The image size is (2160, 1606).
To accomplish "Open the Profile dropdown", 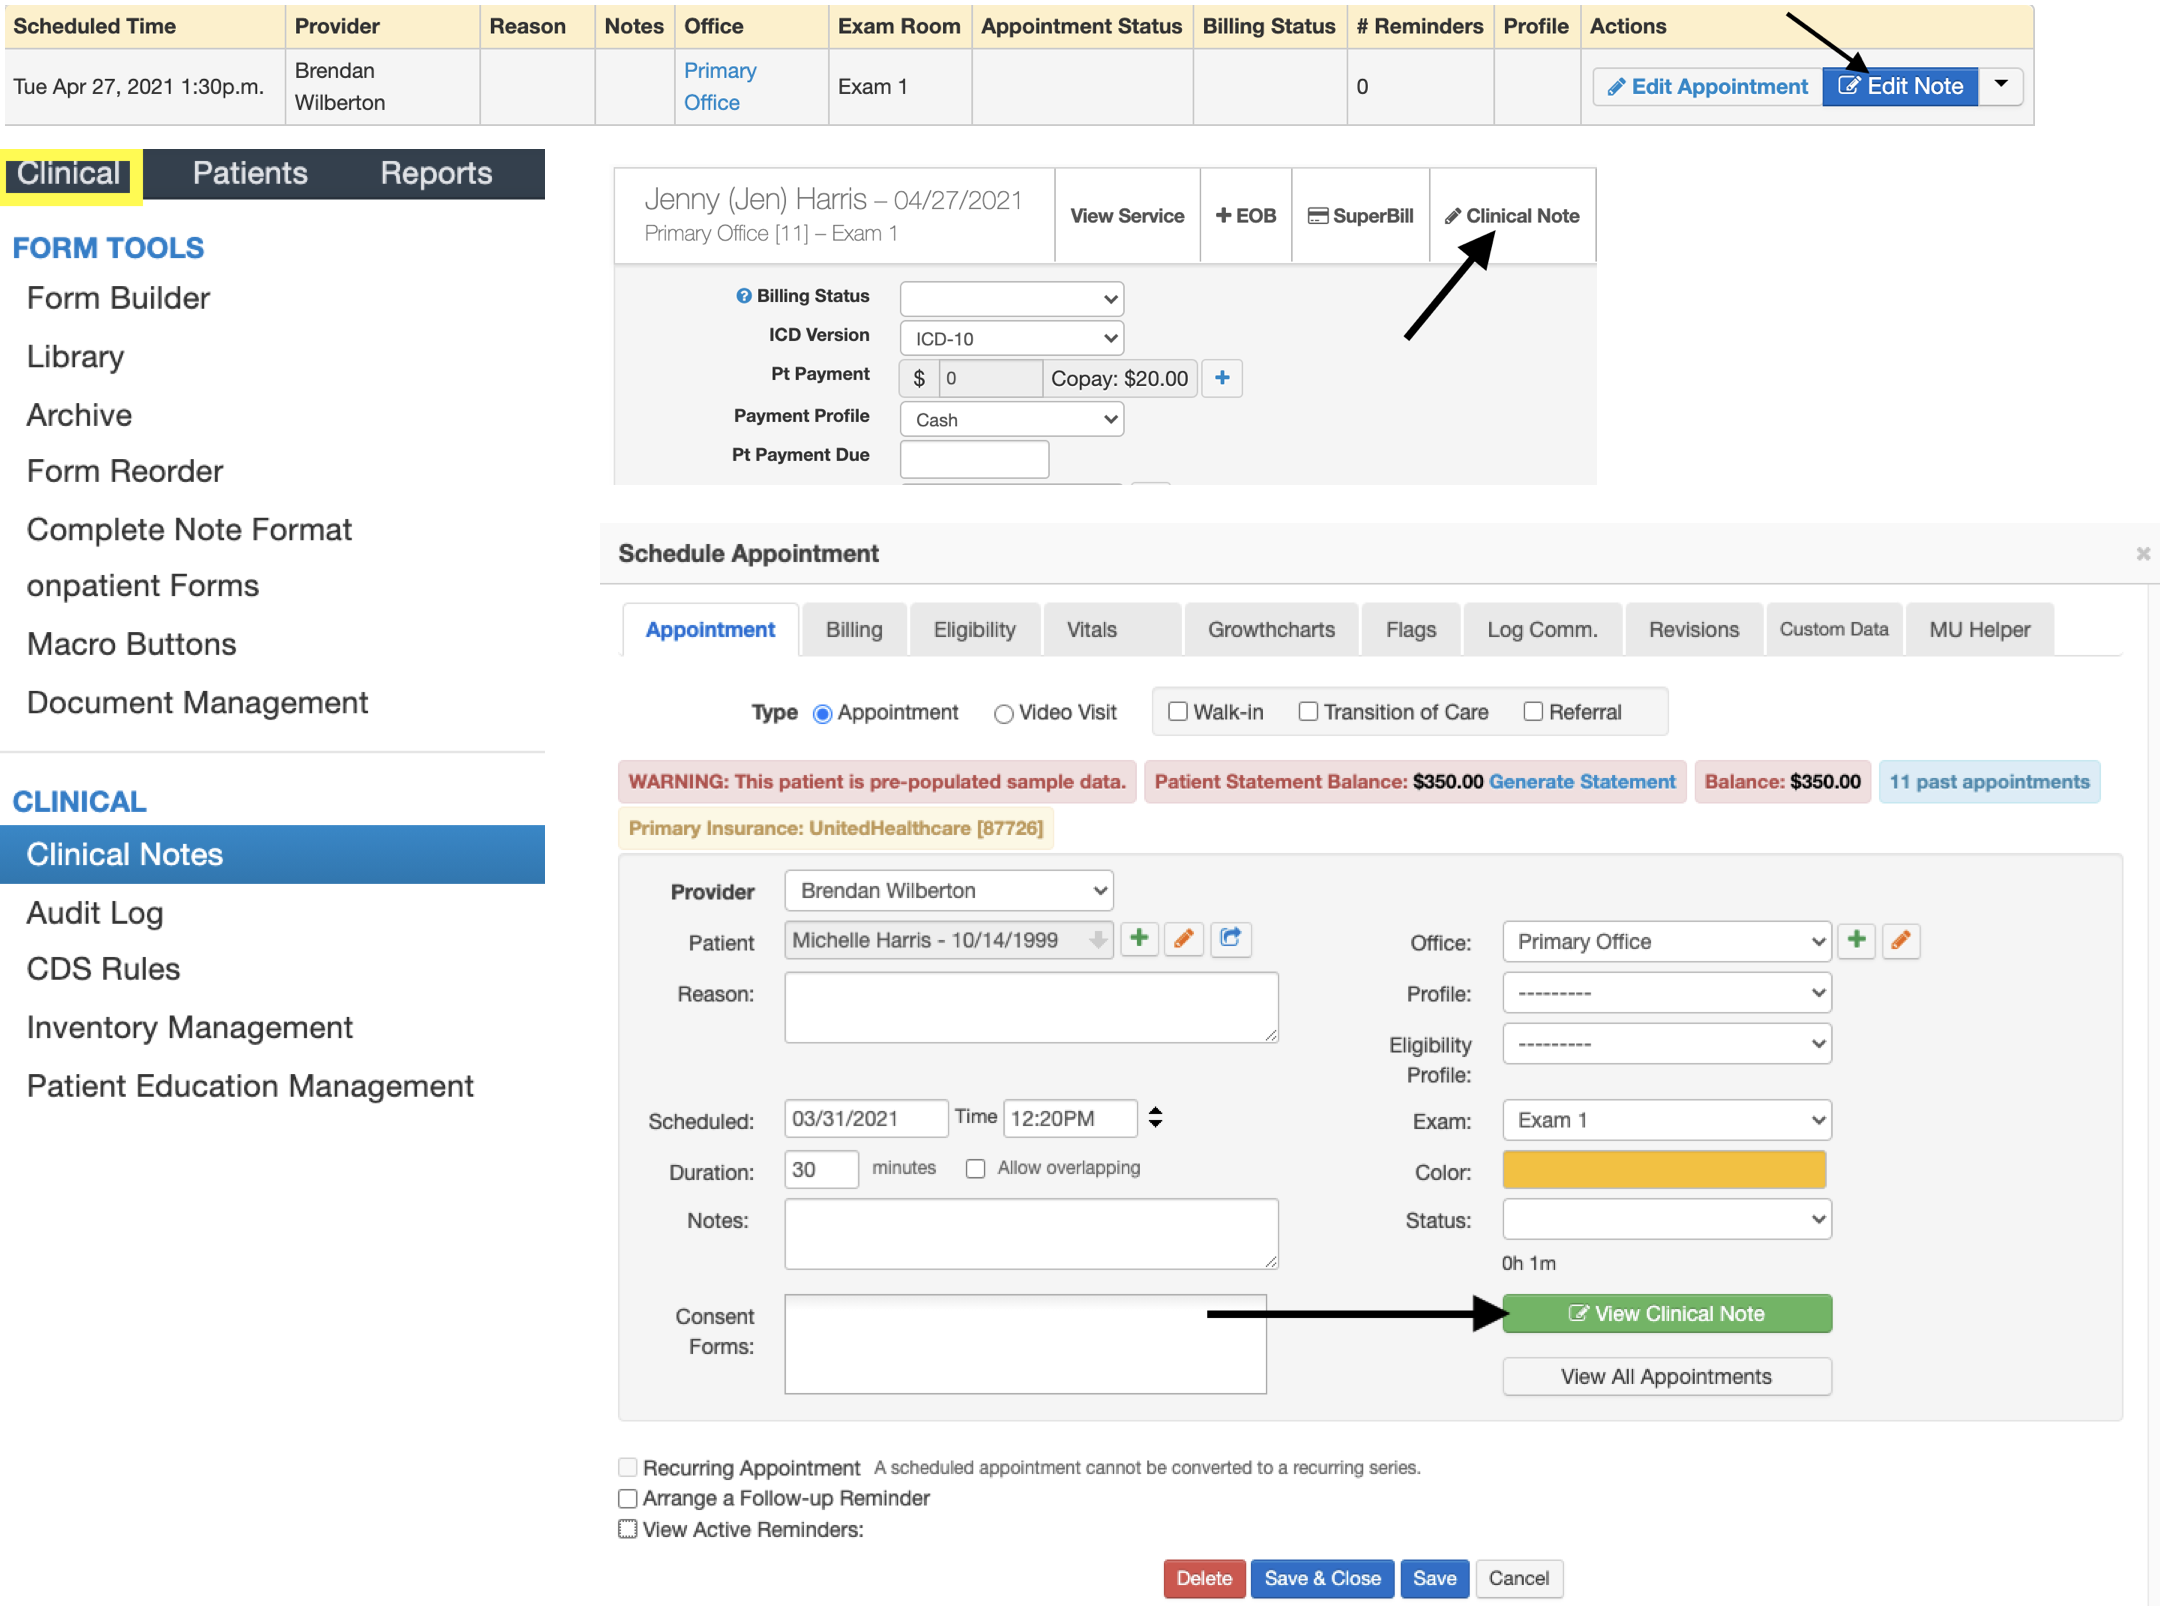I will coord(1666,993).
